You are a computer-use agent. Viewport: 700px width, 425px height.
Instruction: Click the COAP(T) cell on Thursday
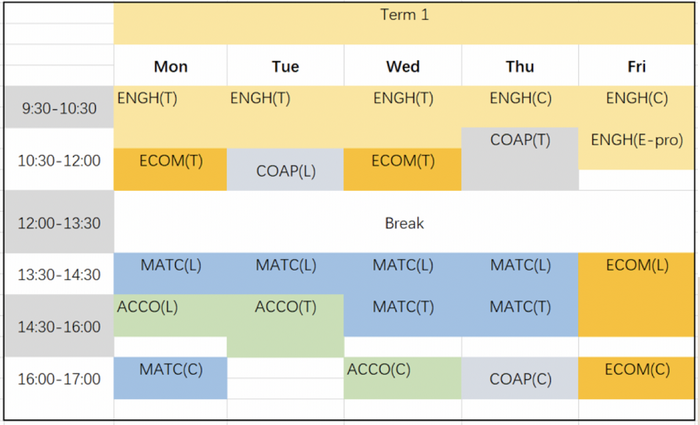pyautogui.click(x=520, y=159)
